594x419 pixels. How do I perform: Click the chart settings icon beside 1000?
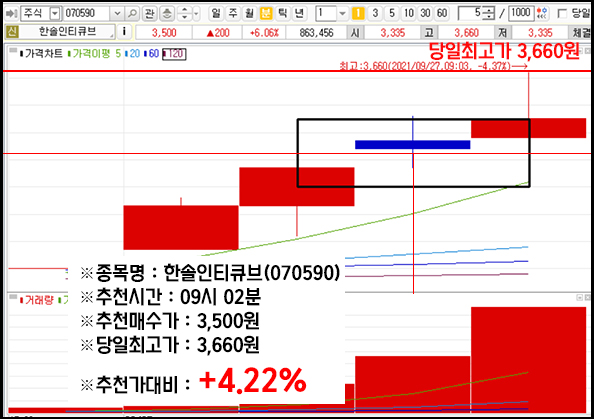coord(542,14)
